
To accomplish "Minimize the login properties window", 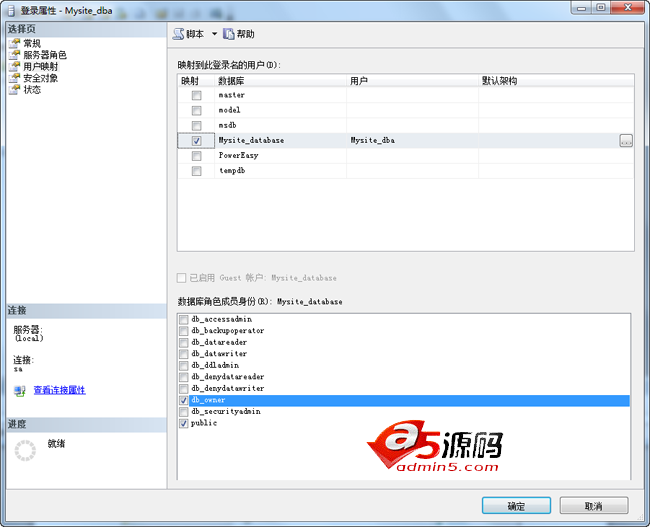I will click(582, 8).
